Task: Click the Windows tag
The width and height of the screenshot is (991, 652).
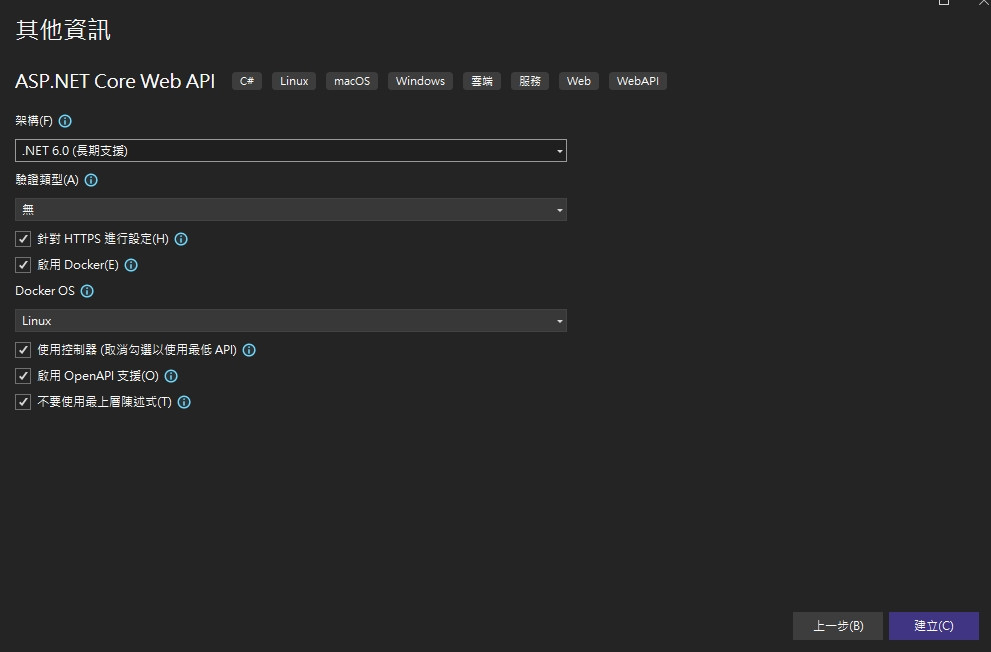Action: [420, 81]
